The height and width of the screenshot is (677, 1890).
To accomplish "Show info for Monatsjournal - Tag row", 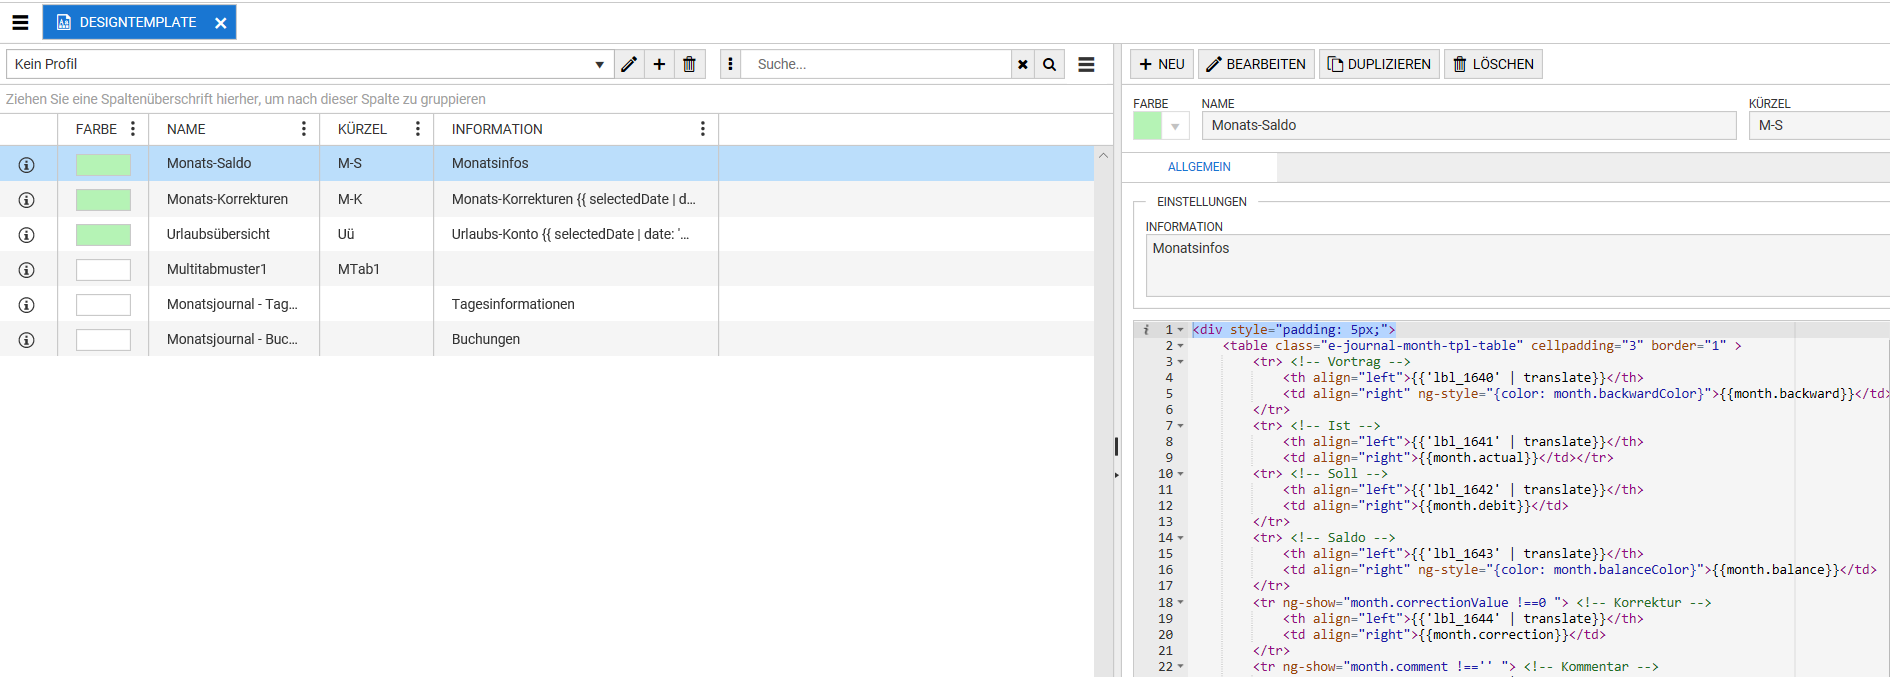I will 27,305.
